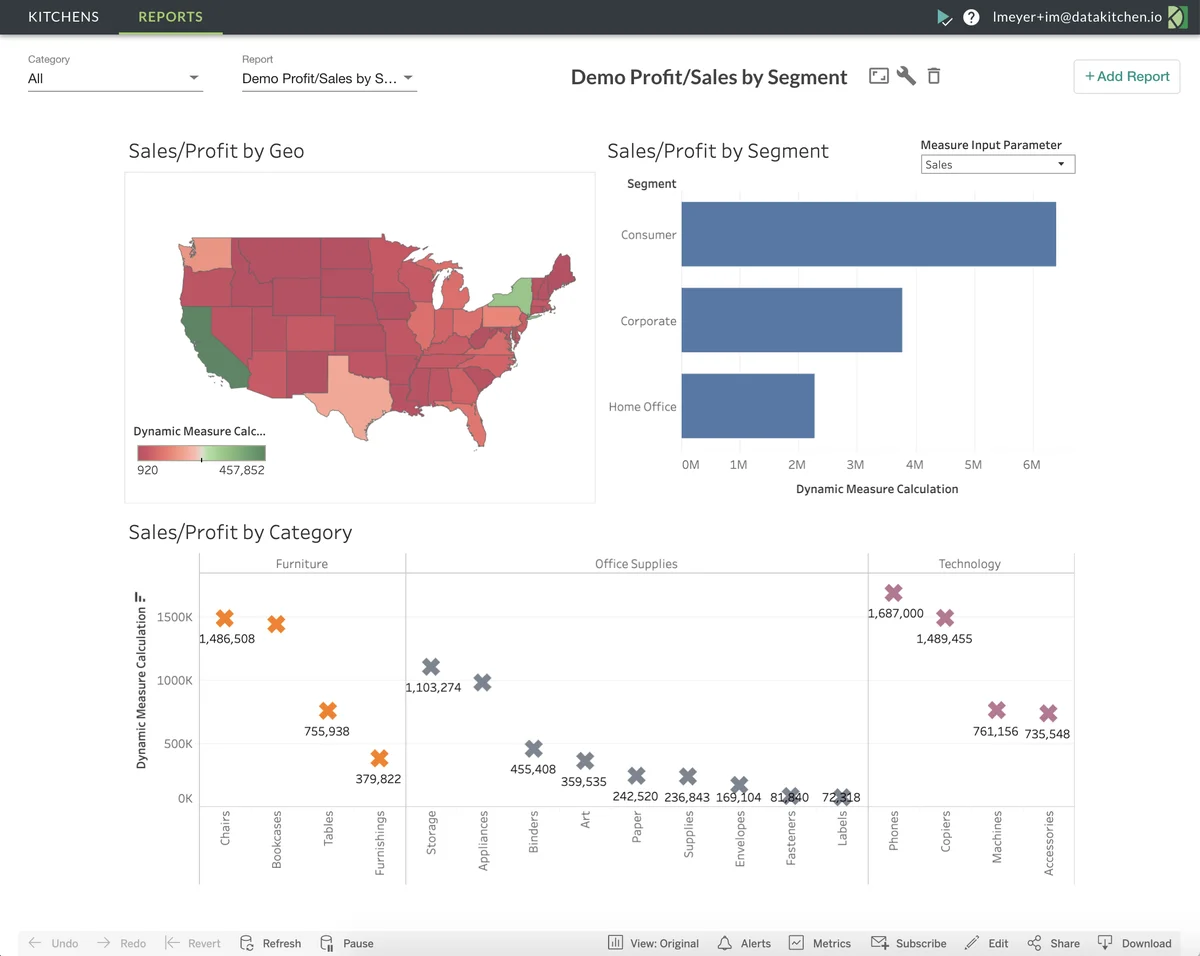This screenshot has height=956, width=1200.
Task: Click Edit in the bottom toolbar
Action: tap(986, 942)
